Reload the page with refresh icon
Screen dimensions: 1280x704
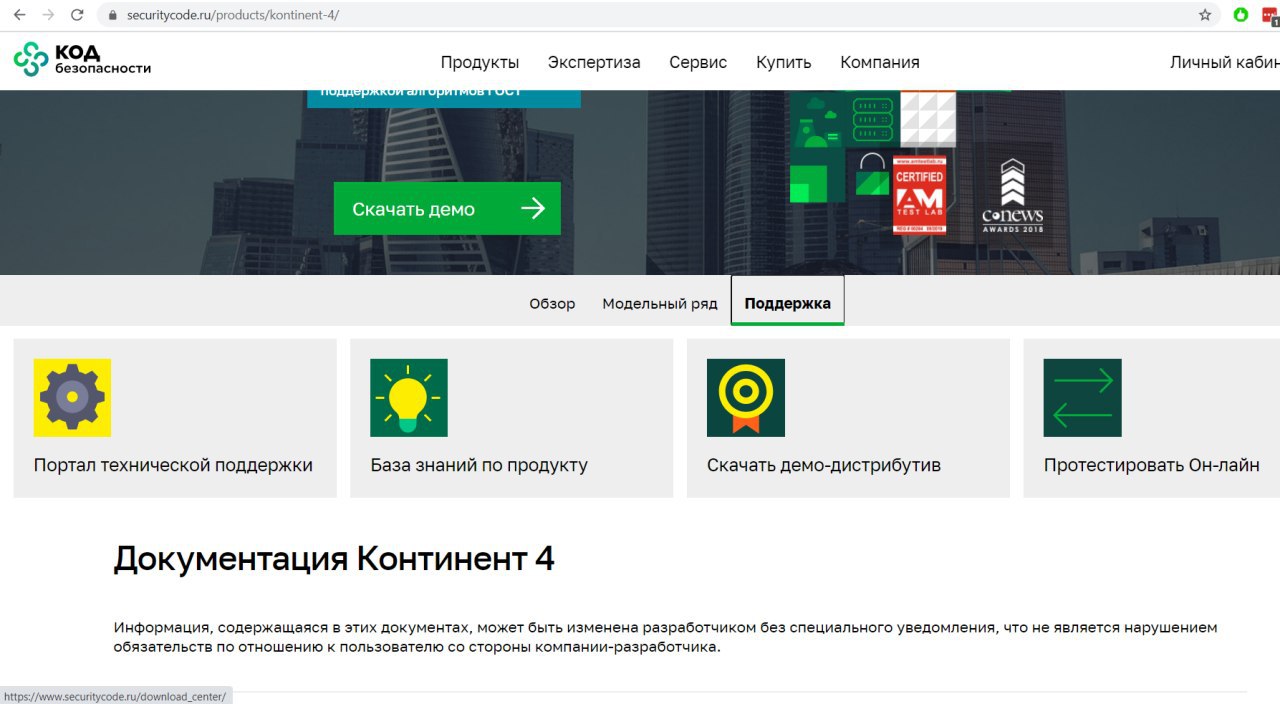coord(77,15)
